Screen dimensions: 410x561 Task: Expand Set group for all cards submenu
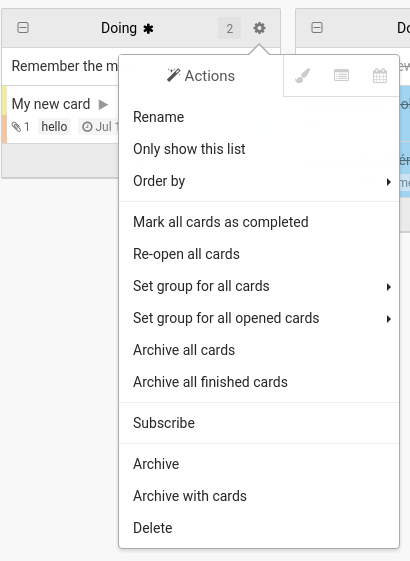coord(389,287)
